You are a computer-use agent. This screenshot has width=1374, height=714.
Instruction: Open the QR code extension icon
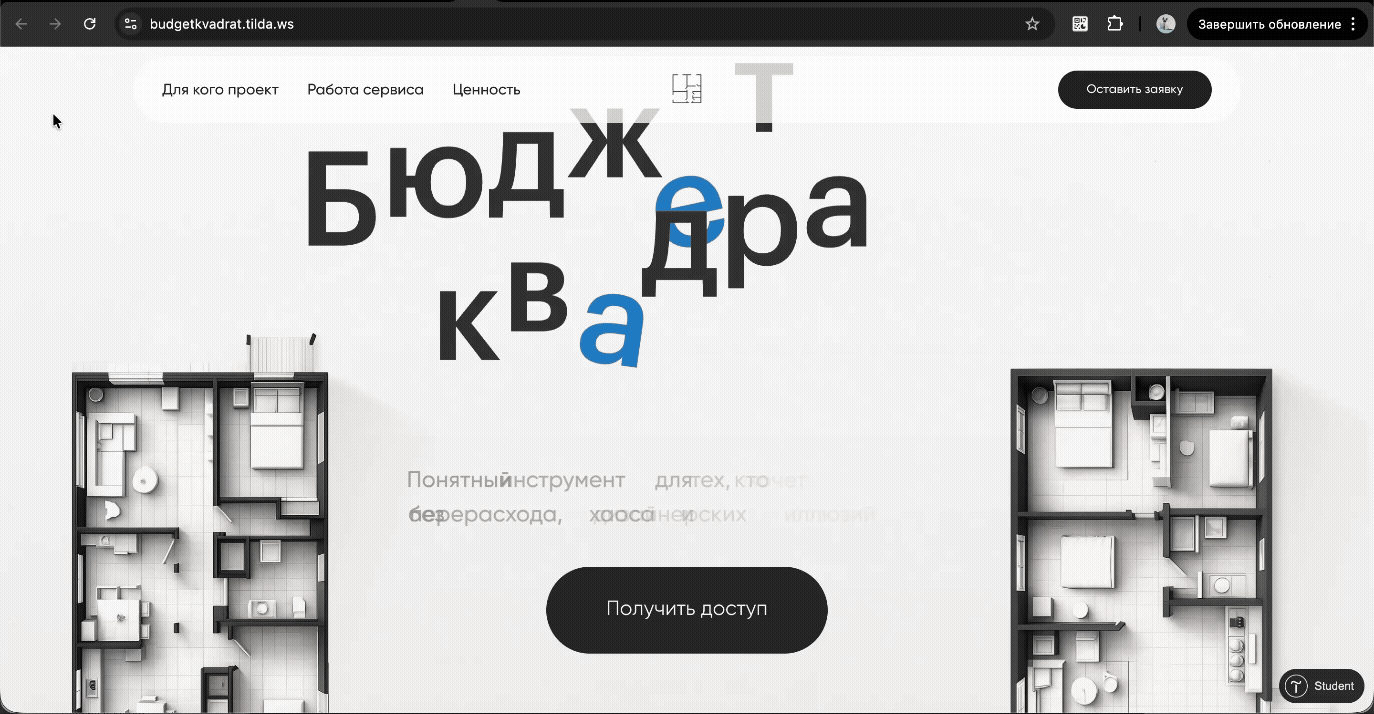pyautogui.click(x=1080, y=24)
